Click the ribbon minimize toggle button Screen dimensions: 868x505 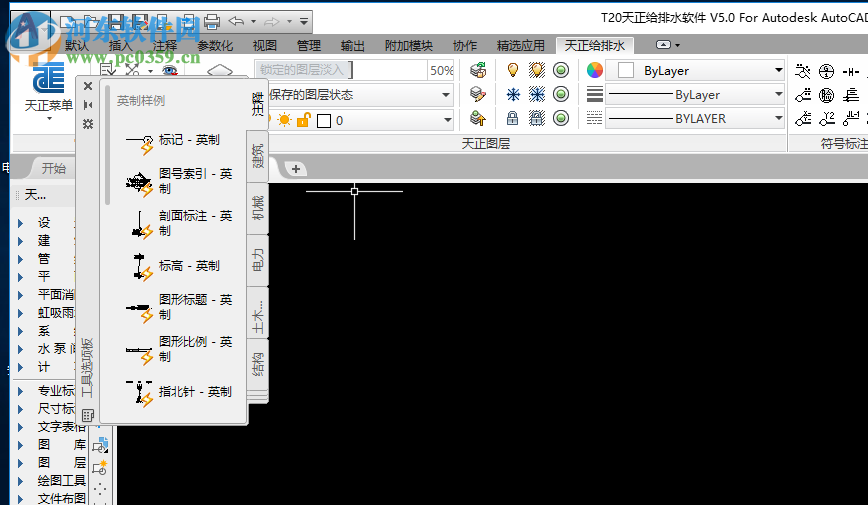click(x=663, y=45)
